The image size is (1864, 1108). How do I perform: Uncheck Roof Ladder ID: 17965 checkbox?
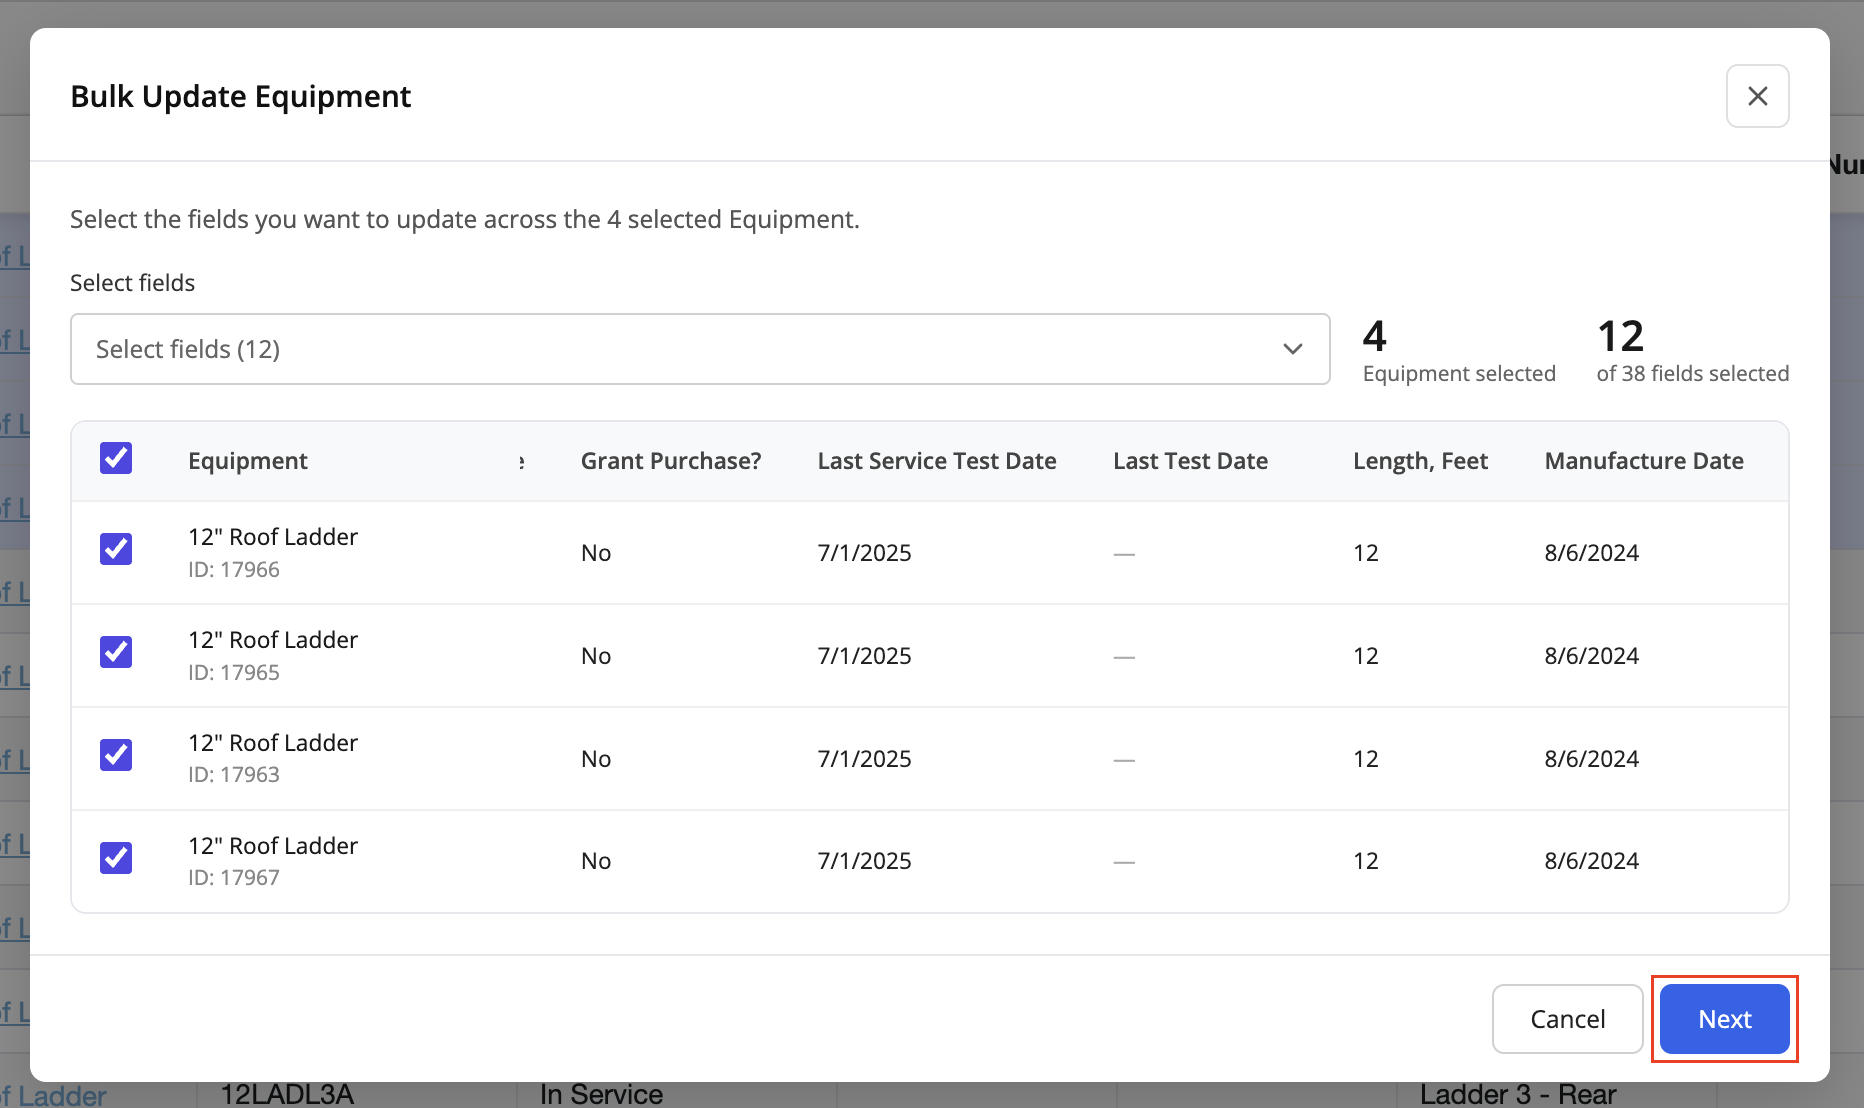click(x=116, y=652)
